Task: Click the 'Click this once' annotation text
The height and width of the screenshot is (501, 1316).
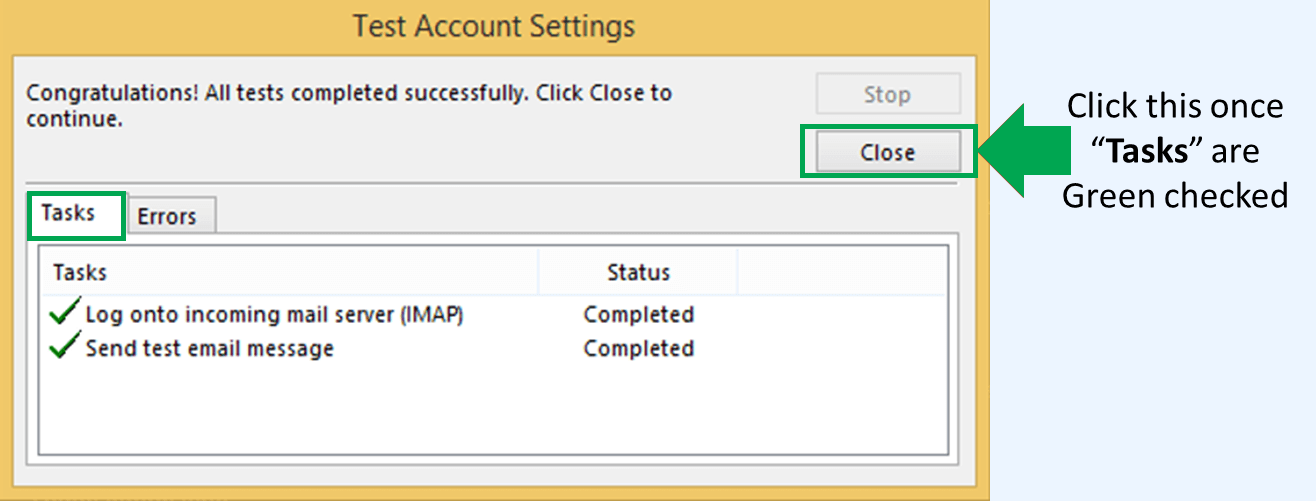Action: 1174,106
